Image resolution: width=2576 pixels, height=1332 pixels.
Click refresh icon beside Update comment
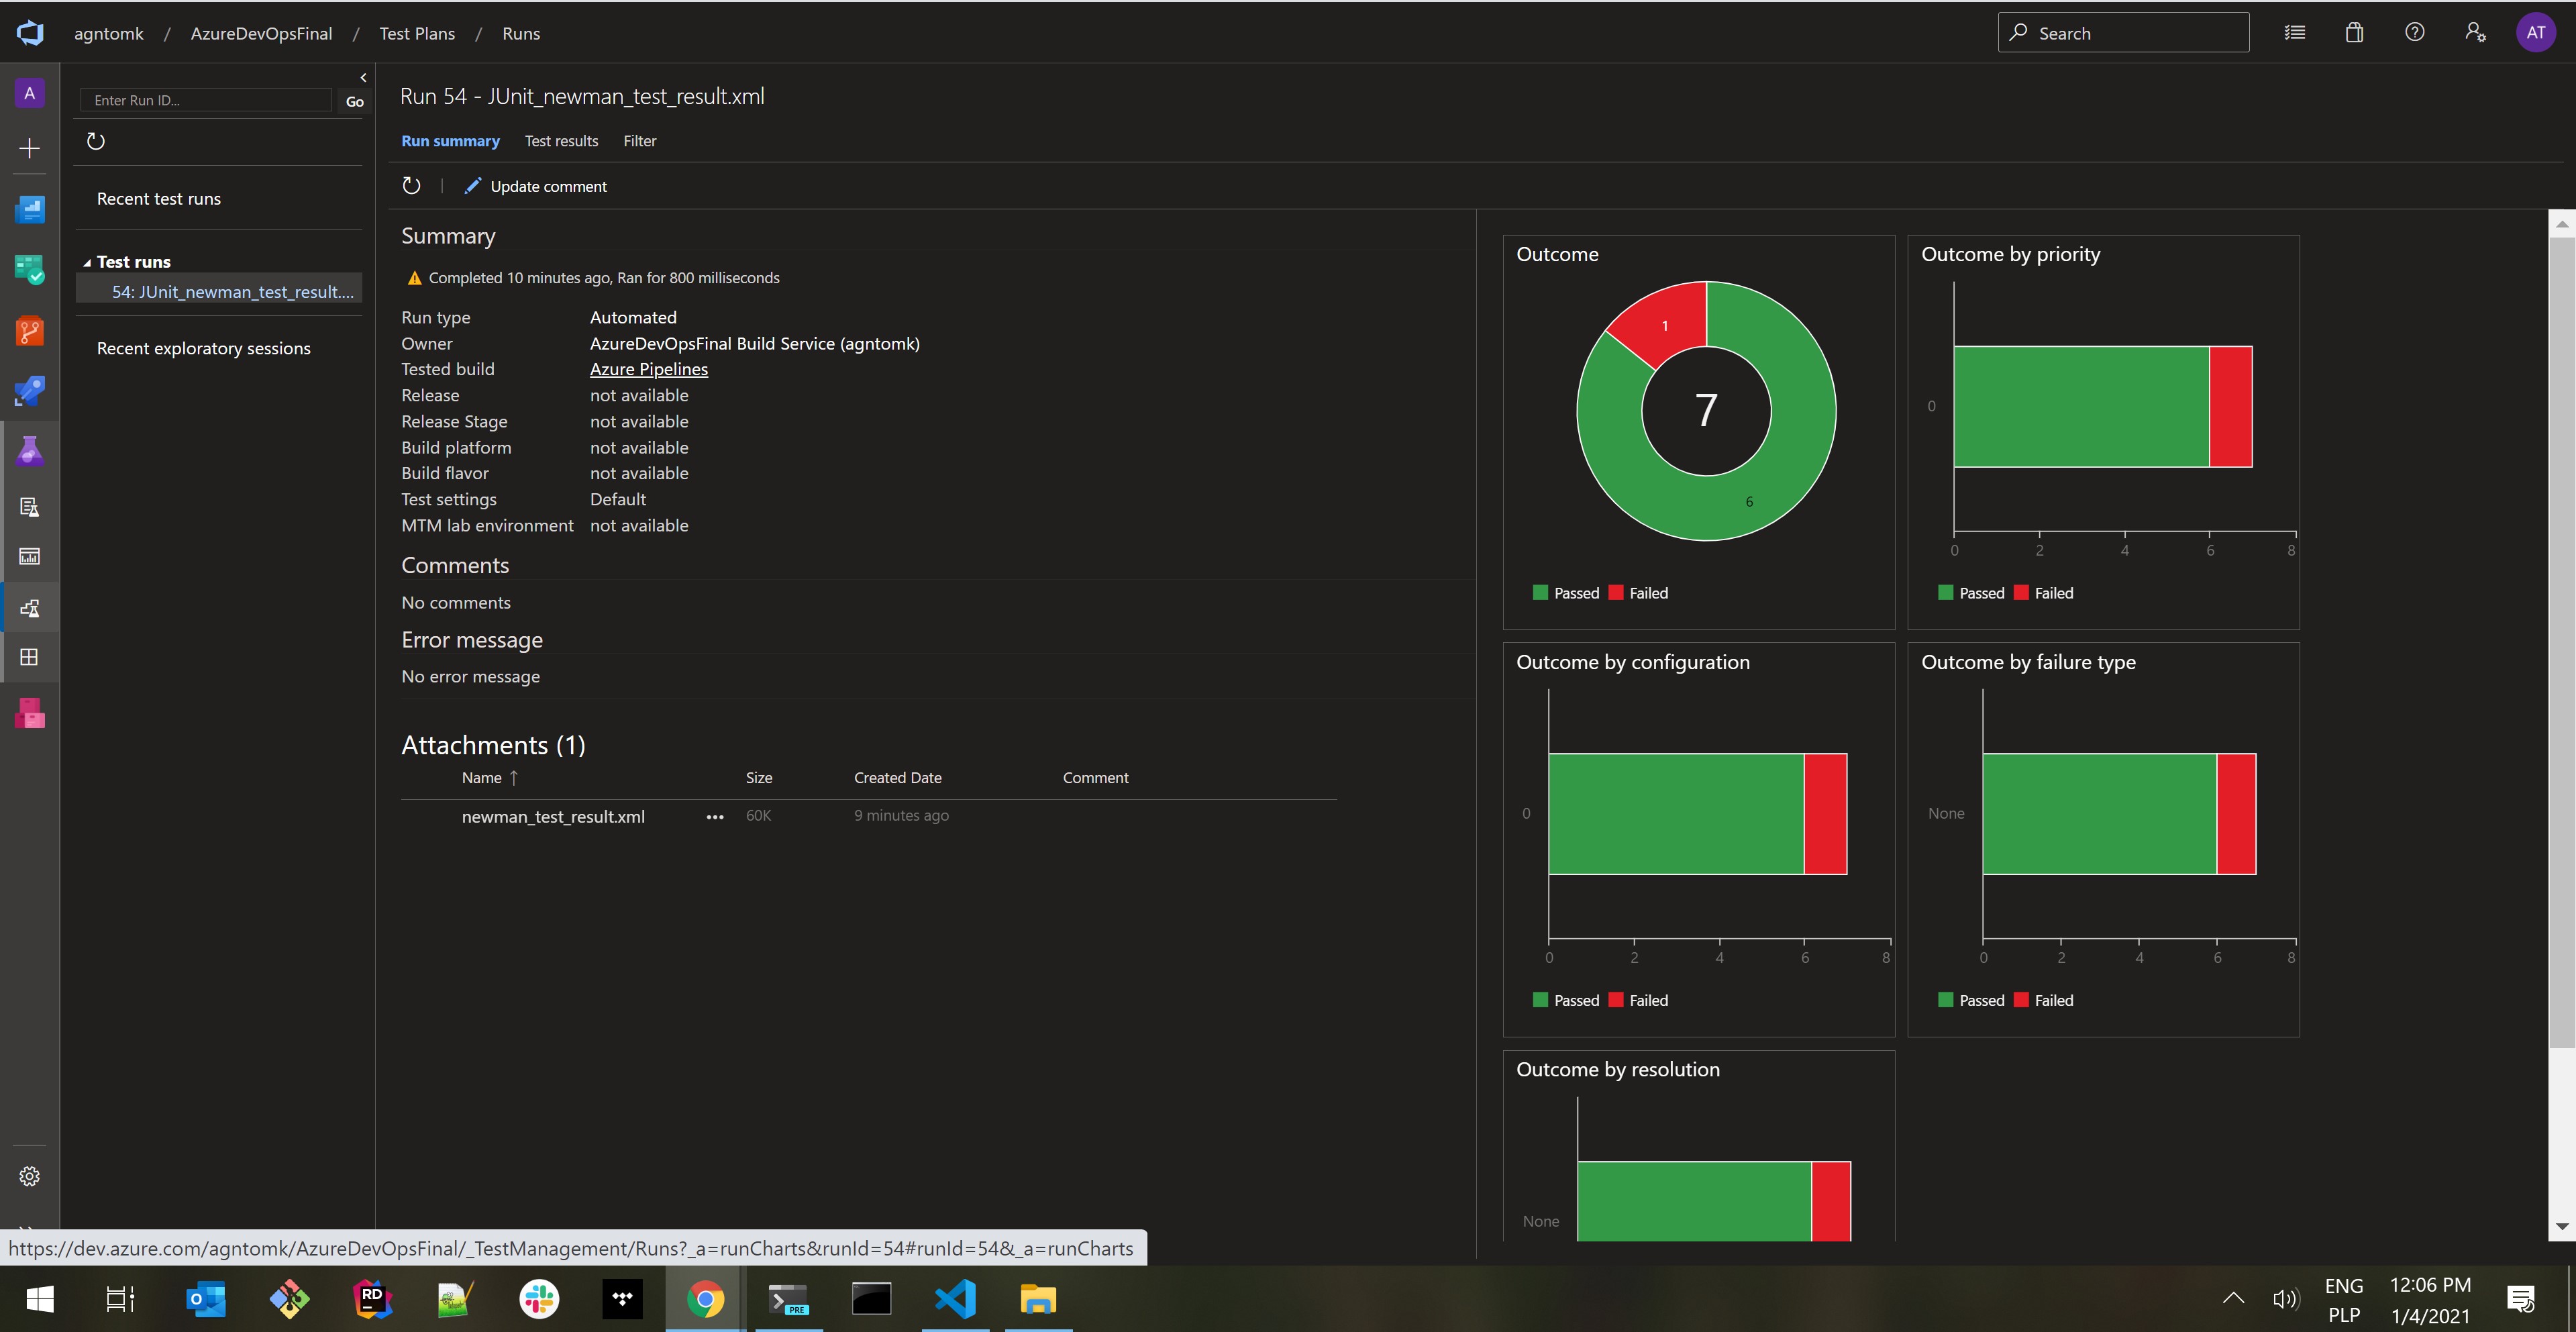coord(411,186)
